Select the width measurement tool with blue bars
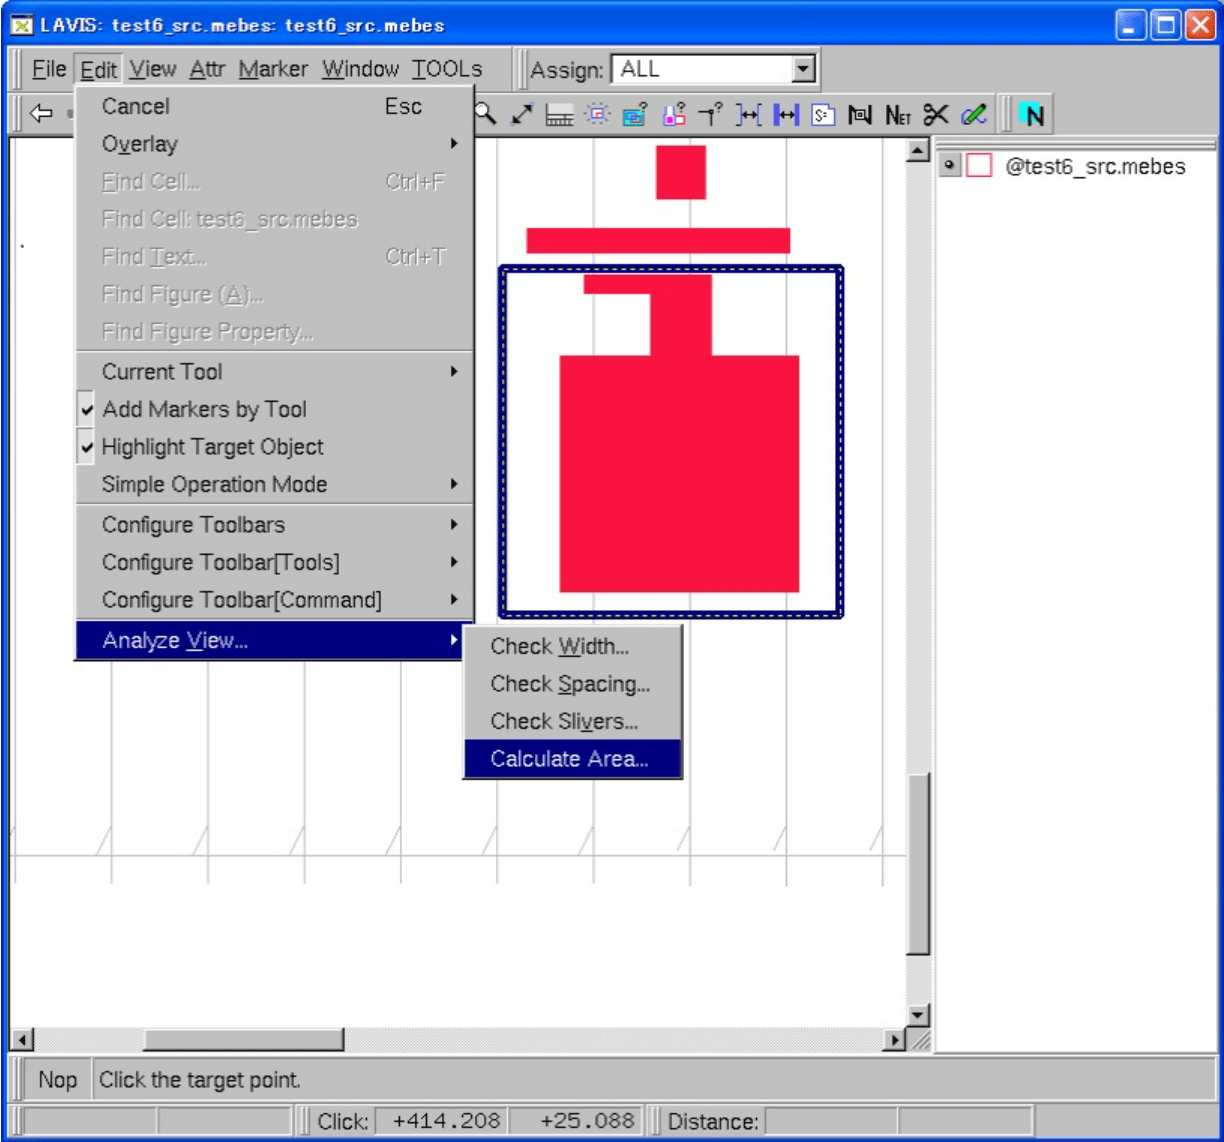1224x1142 pixels. tap(787, 115)
